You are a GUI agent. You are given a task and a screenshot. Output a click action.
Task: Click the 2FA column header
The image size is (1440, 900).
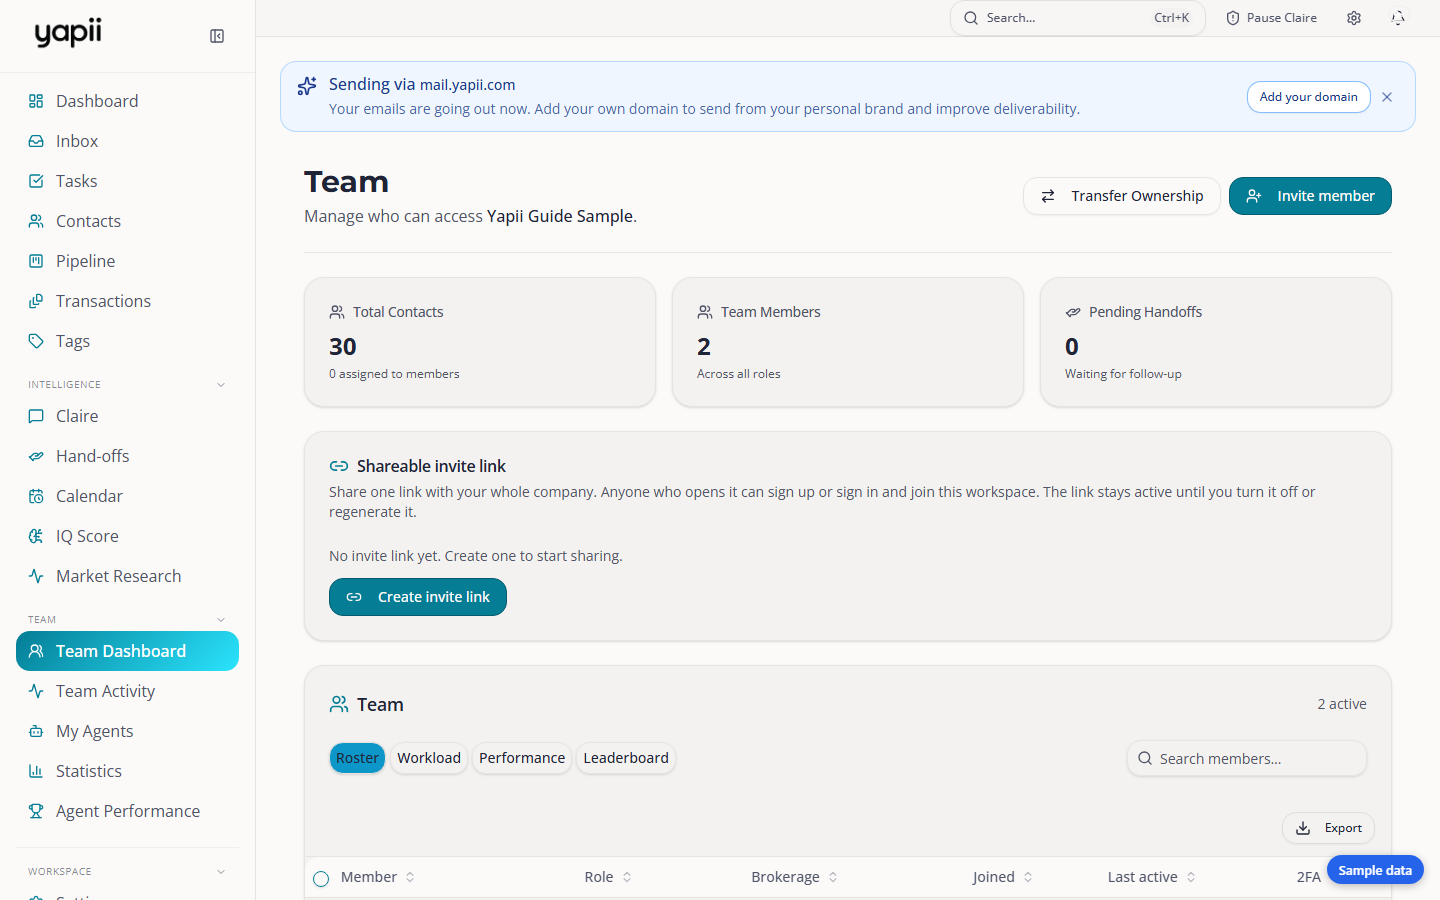[x=1308, y=877]
